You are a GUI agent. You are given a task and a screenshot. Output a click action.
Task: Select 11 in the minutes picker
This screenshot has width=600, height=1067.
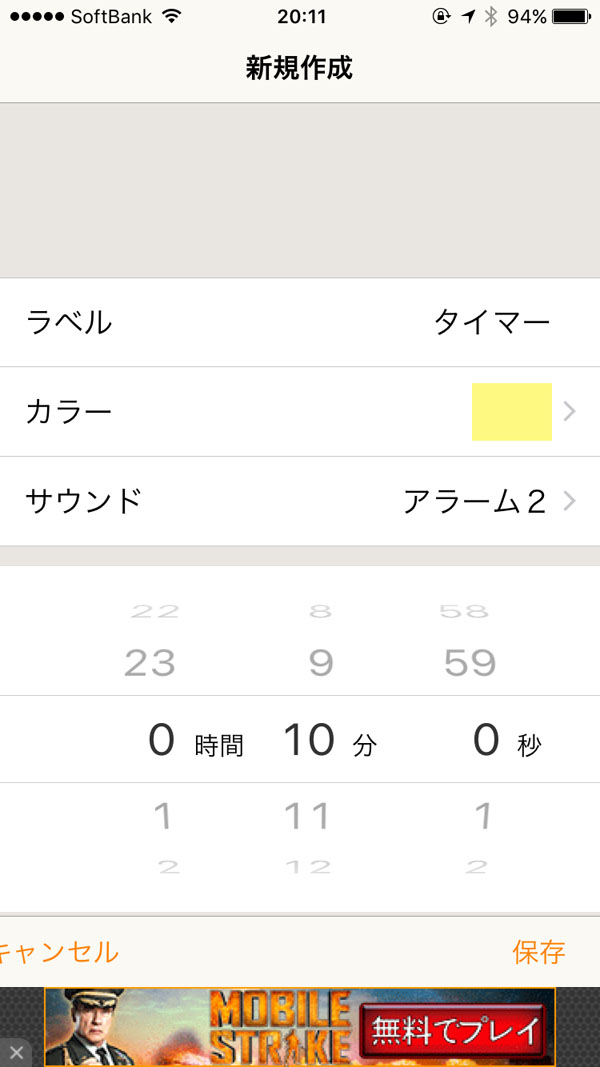point(306,816)
